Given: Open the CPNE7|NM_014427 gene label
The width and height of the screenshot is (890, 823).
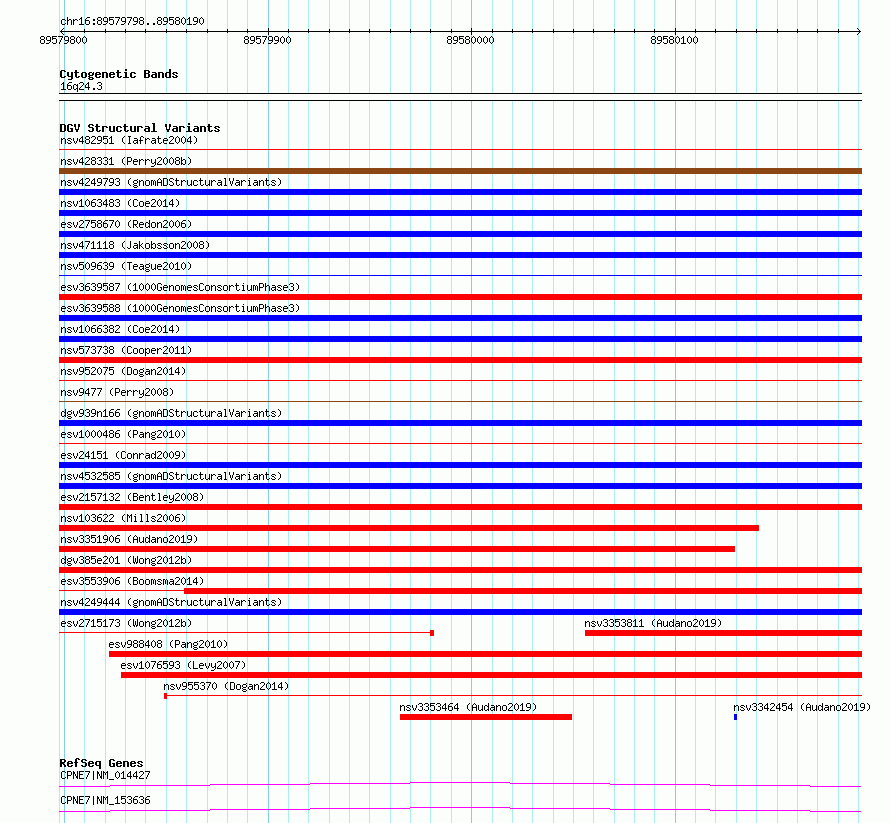Looking at the screenshot, I should point(105,775).
